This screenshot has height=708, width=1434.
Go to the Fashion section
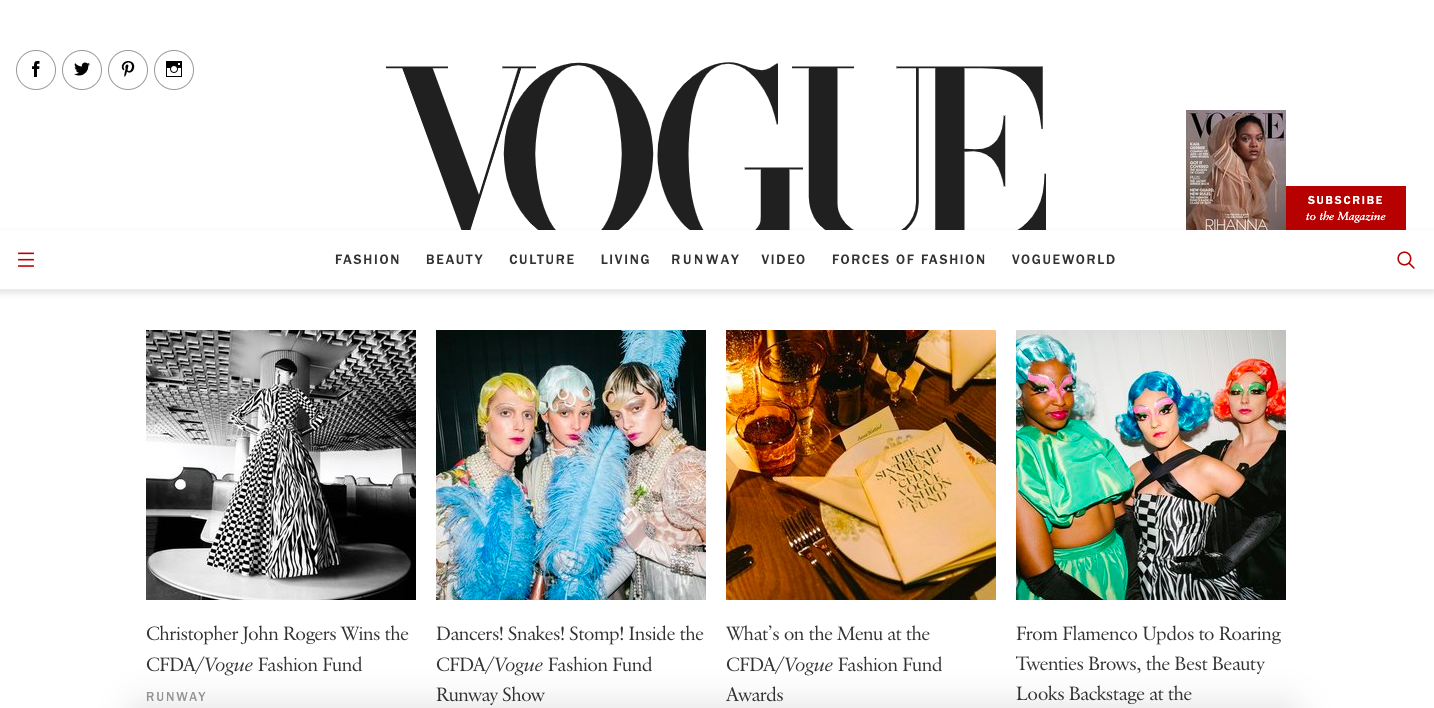pos(368,259)
